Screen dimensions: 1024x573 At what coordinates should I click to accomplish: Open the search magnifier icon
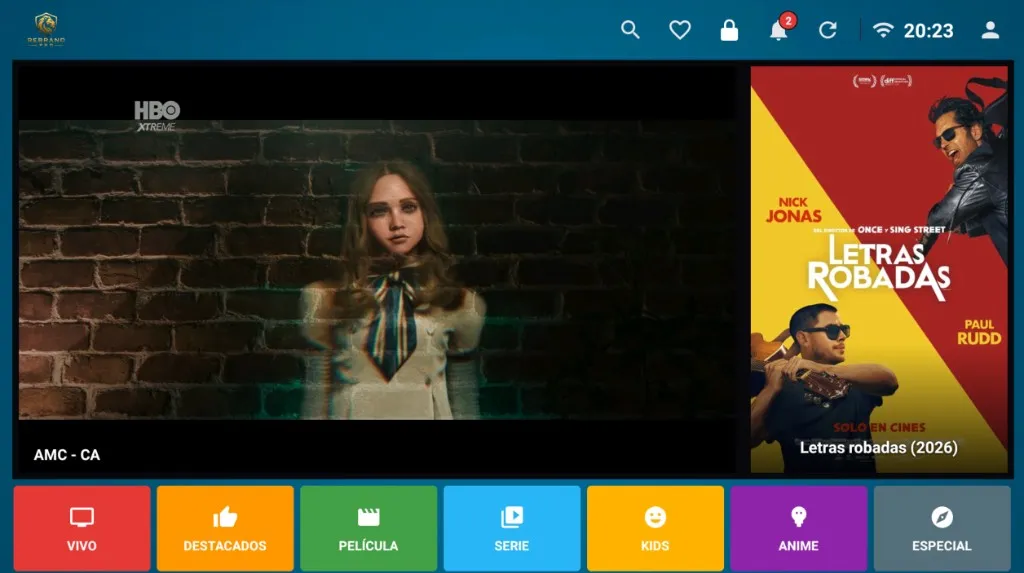click(x=630, y=30)
